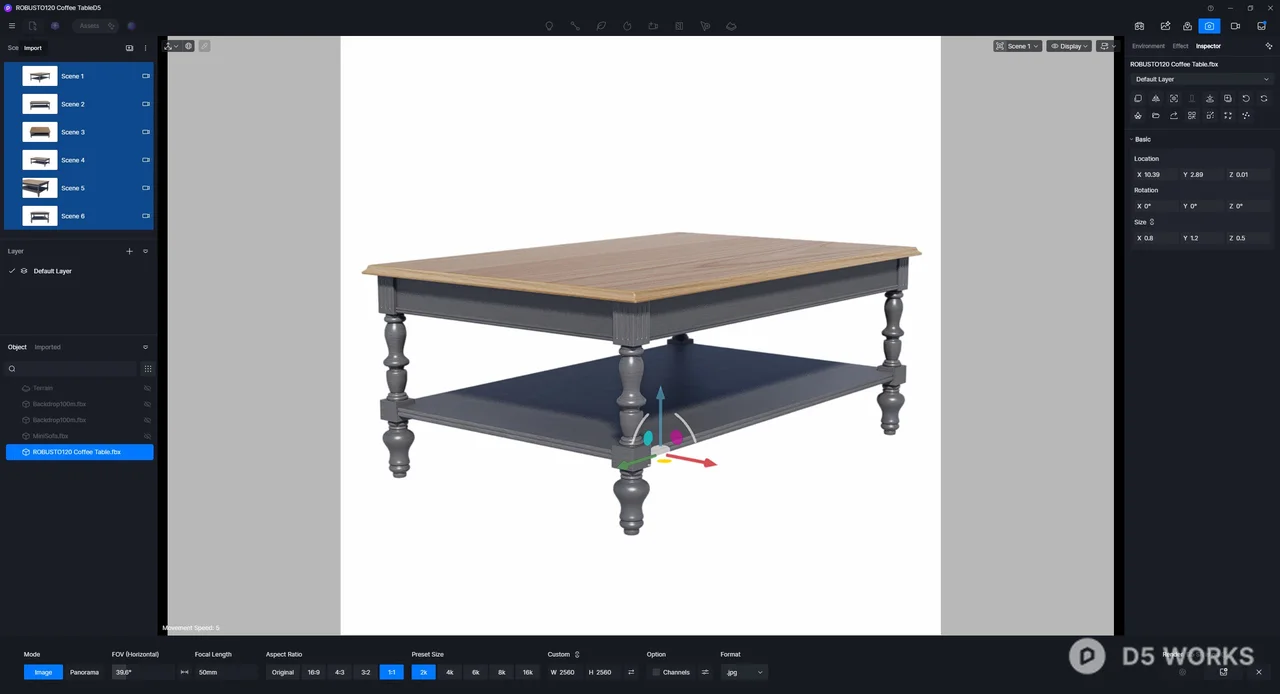Open the Default Layer dropdown in Inspector
The width and height of the screenshot is (1280, 694).
click(1201, 79)
